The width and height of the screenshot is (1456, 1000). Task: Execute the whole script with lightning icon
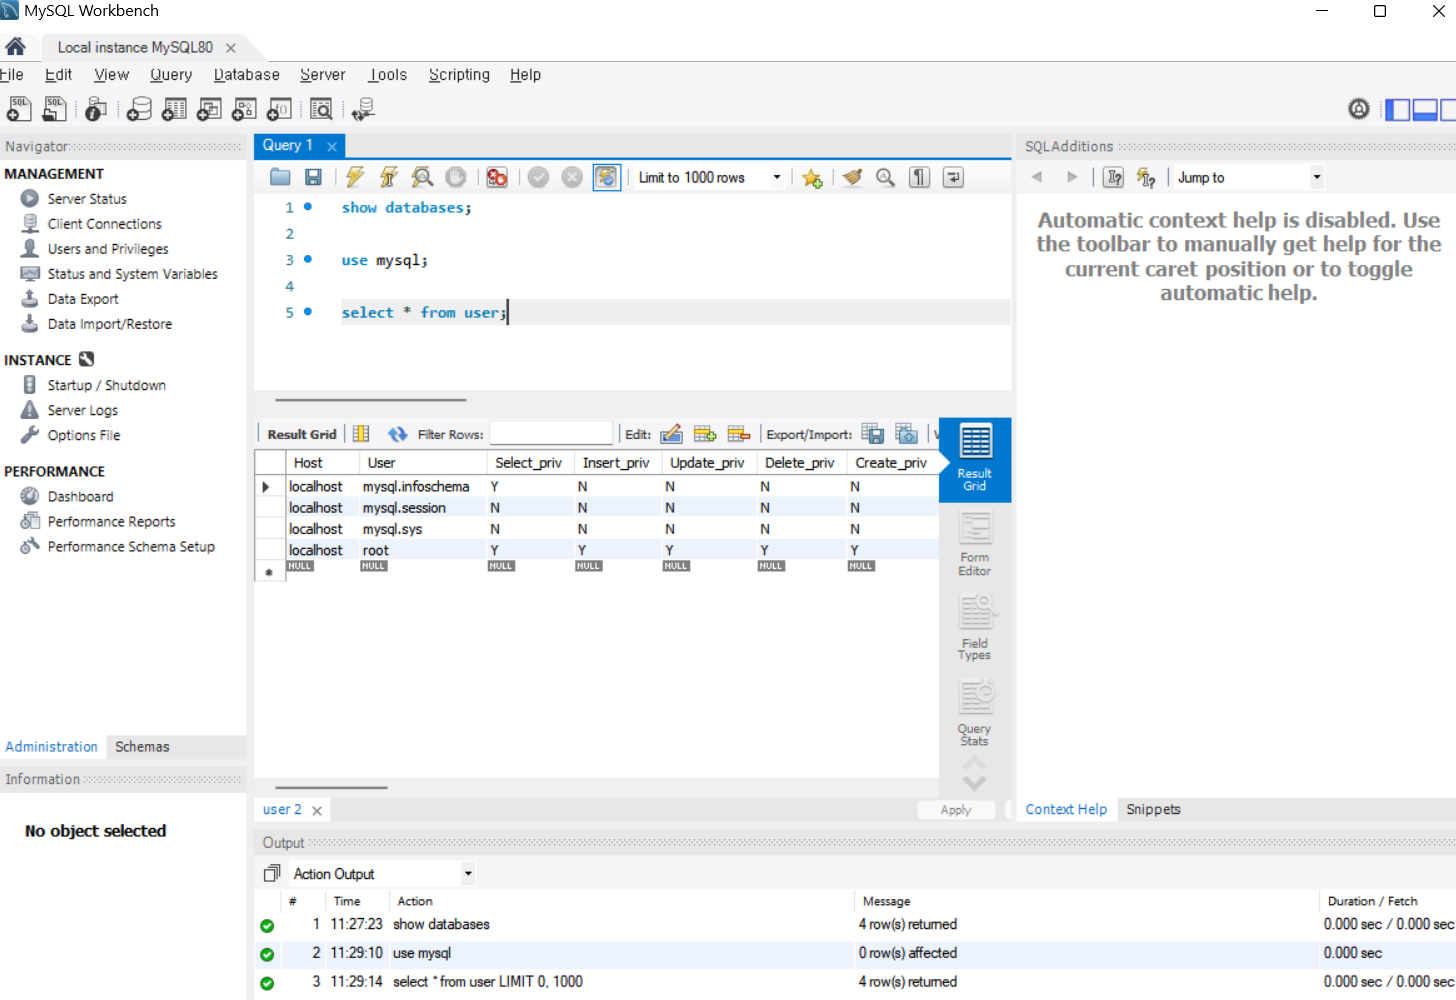click(x=355, y=177)
